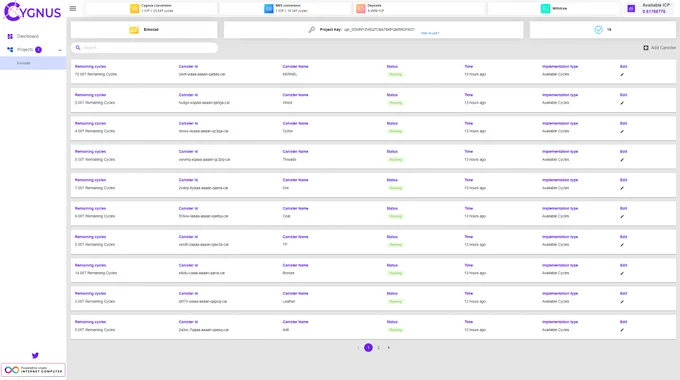This screenshot has height=380, width=680.
Task: Click the Coal row canister ID
Action: click(203, 216)
